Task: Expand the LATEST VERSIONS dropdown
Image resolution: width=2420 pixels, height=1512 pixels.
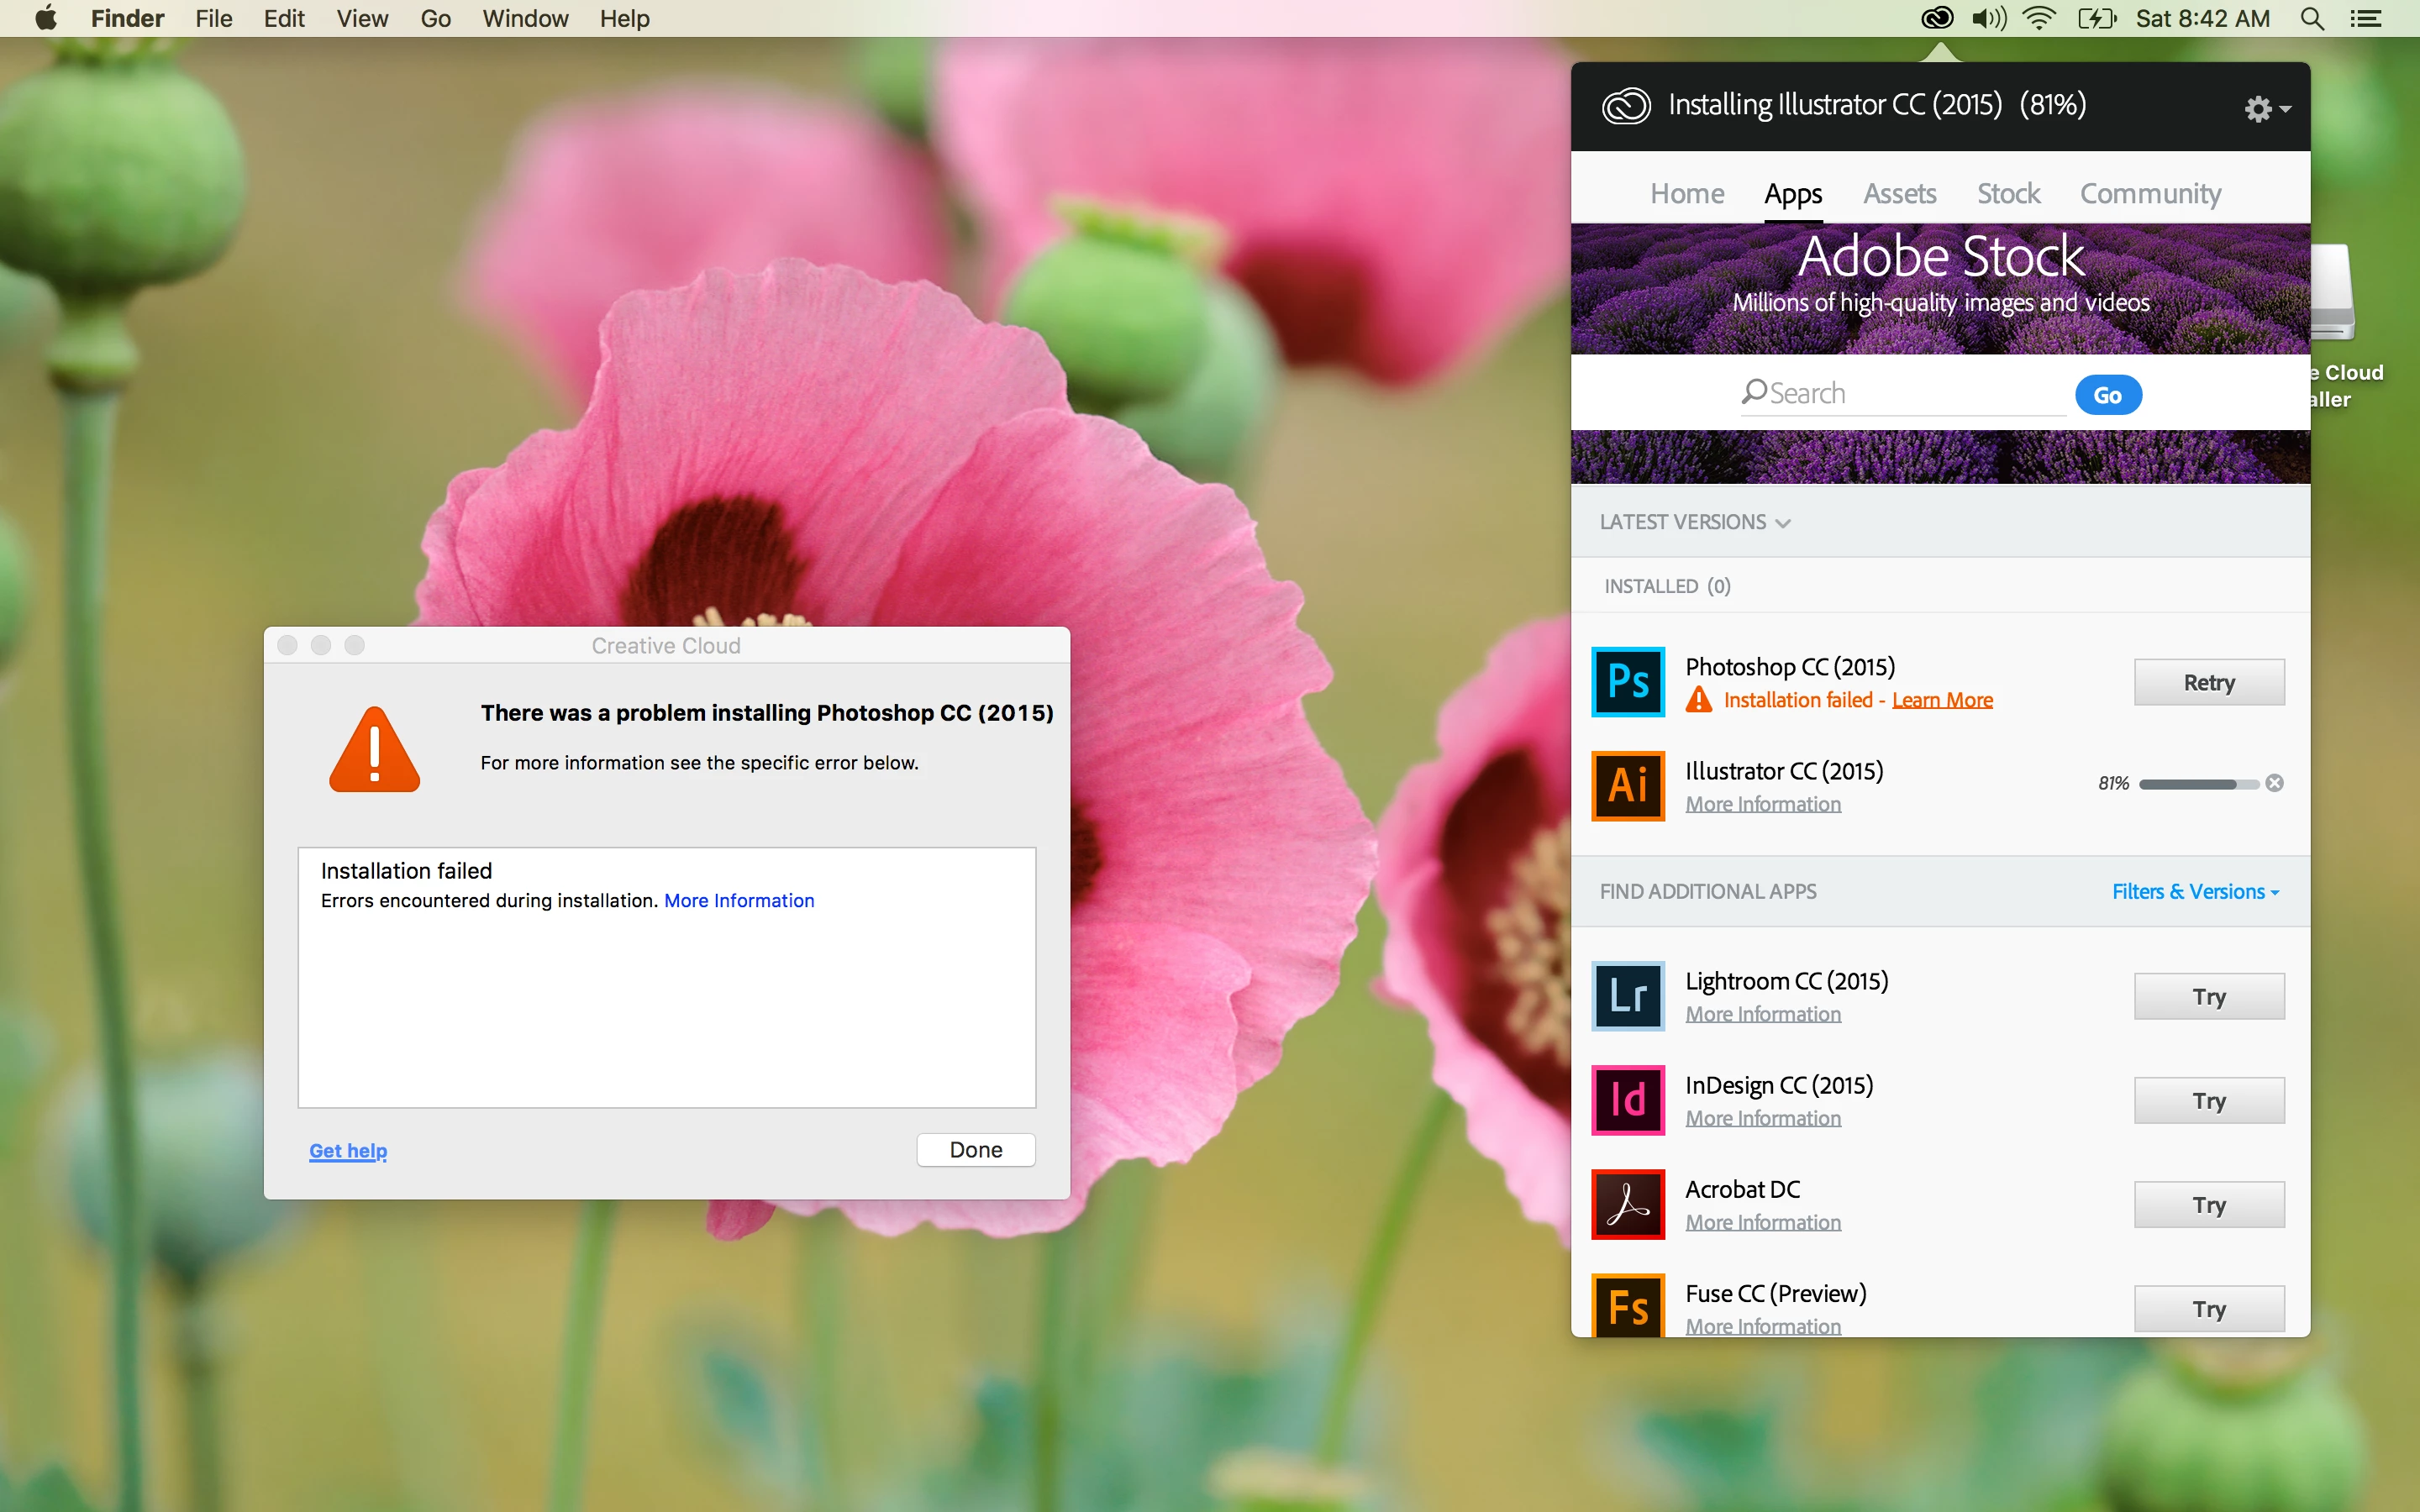Action: pyautogui.click(x=1694, y=522)
